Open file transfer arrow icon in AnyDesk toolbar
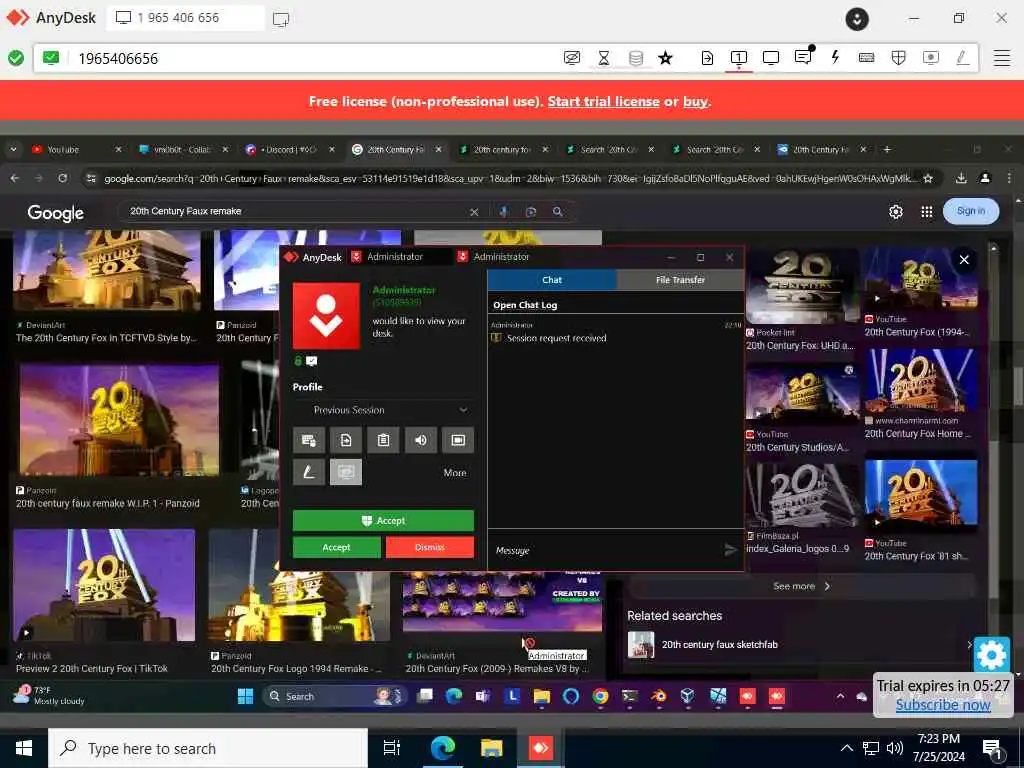 [707, 58]
